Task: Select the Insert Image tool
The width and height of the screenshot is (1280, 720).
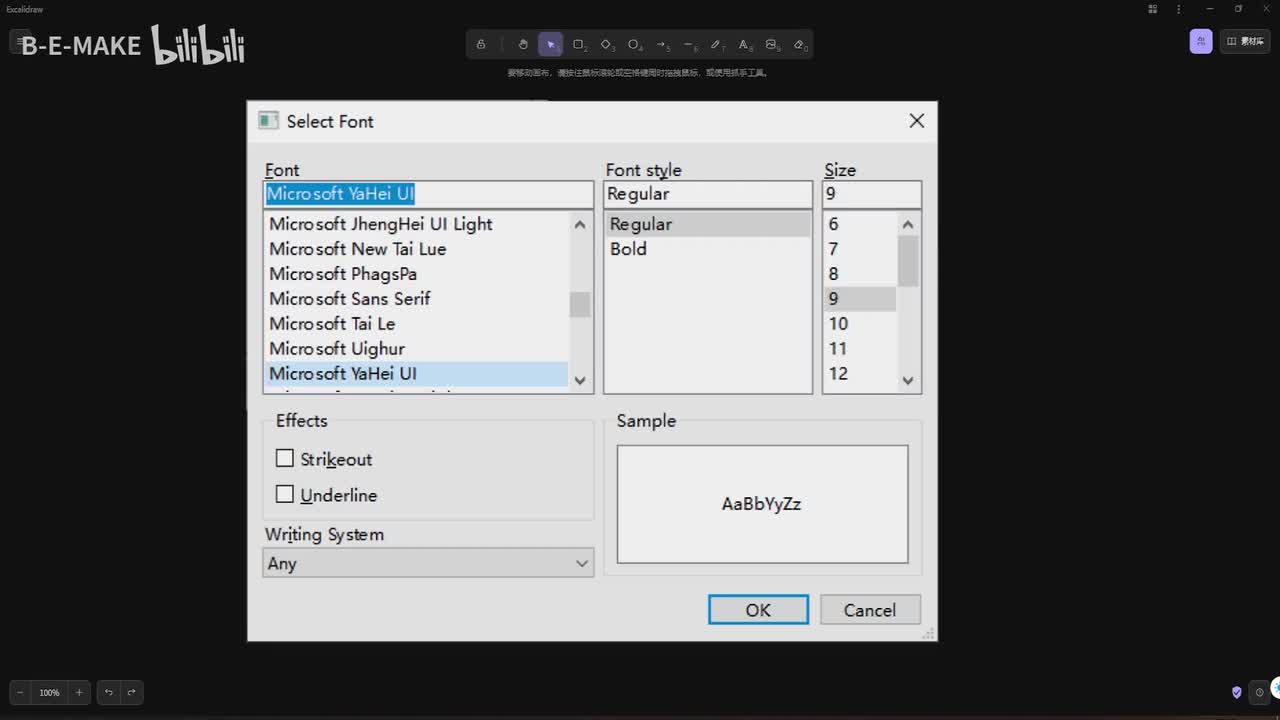Action: tap(772, 44)
